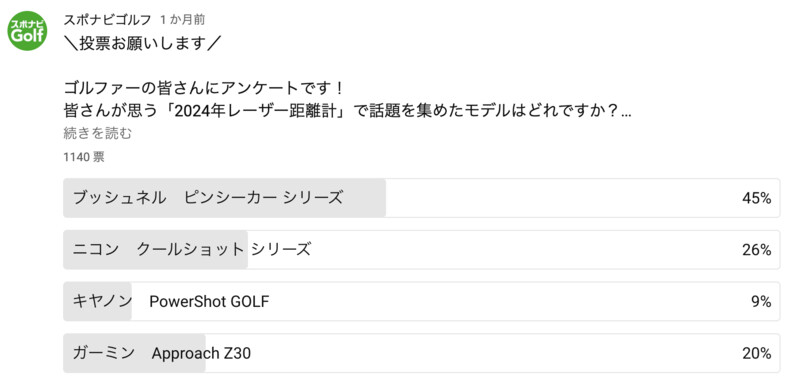This screenshot has width=796, height=387.
Task: Click the 45% result label
Action: pos(757,199)
